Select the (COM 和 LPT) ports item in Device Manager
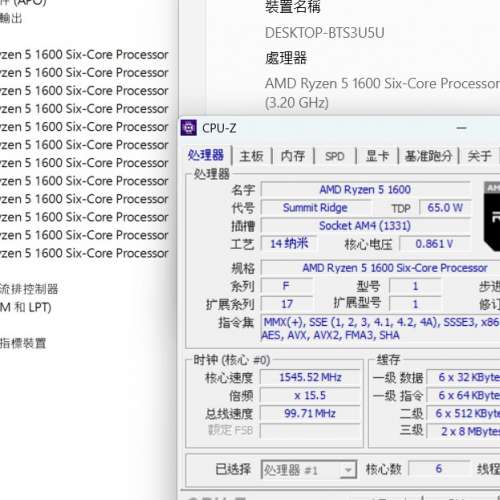500x500 pixels. 25,307
